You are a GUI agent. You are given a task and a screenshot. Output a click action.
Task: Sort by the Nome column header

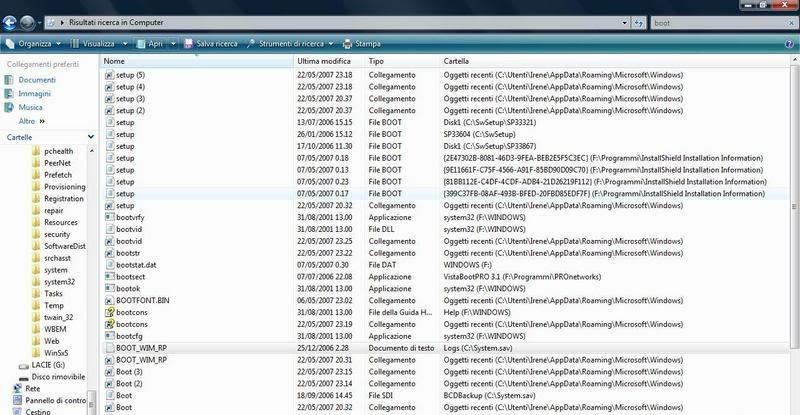click(x=196, y=61)
